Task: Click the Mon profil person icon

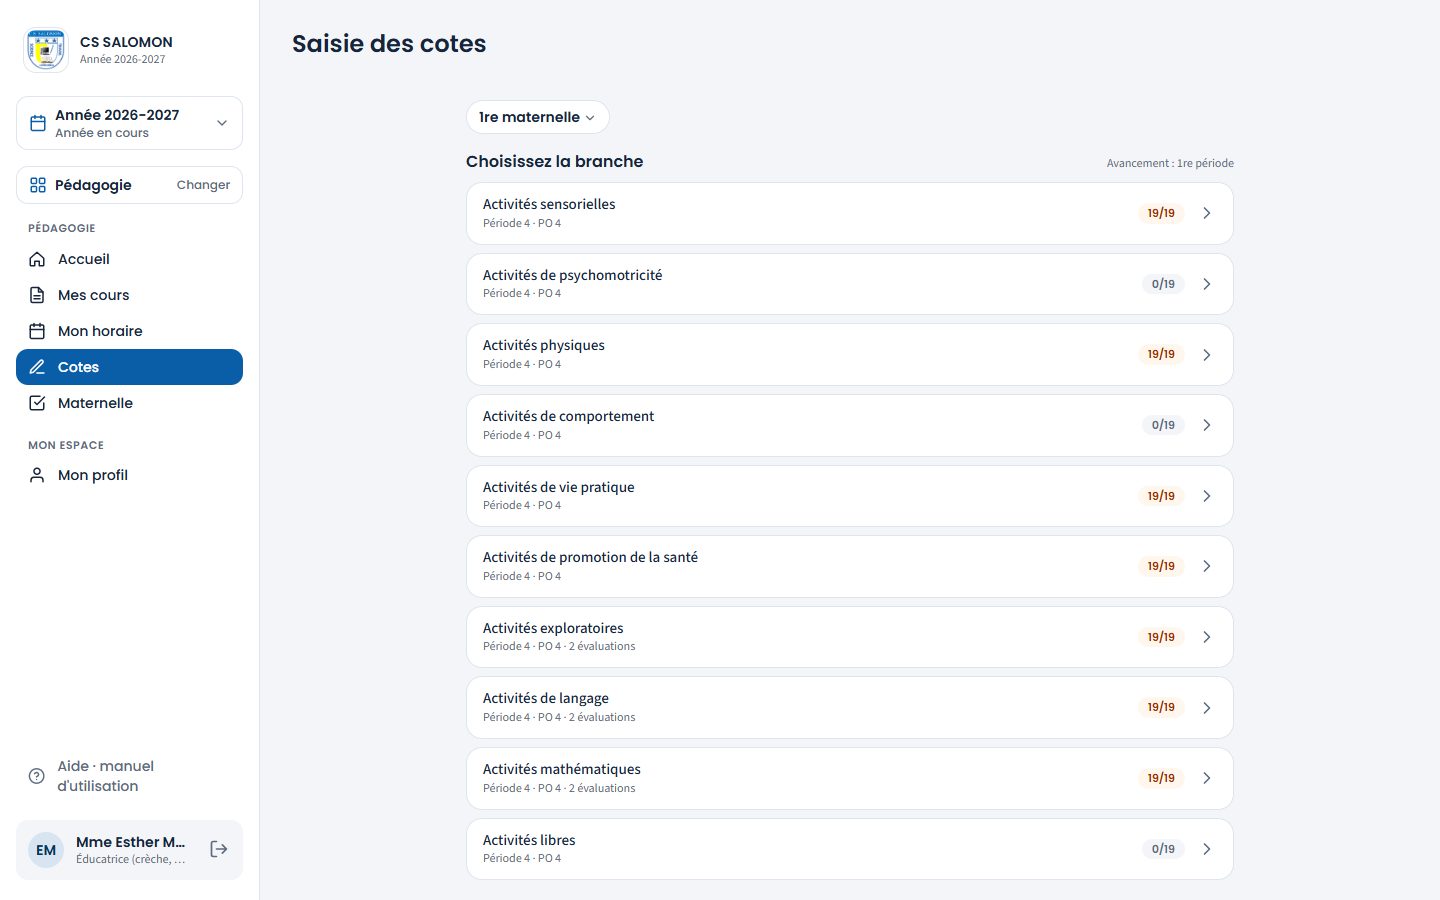Action: pos(37,475)
